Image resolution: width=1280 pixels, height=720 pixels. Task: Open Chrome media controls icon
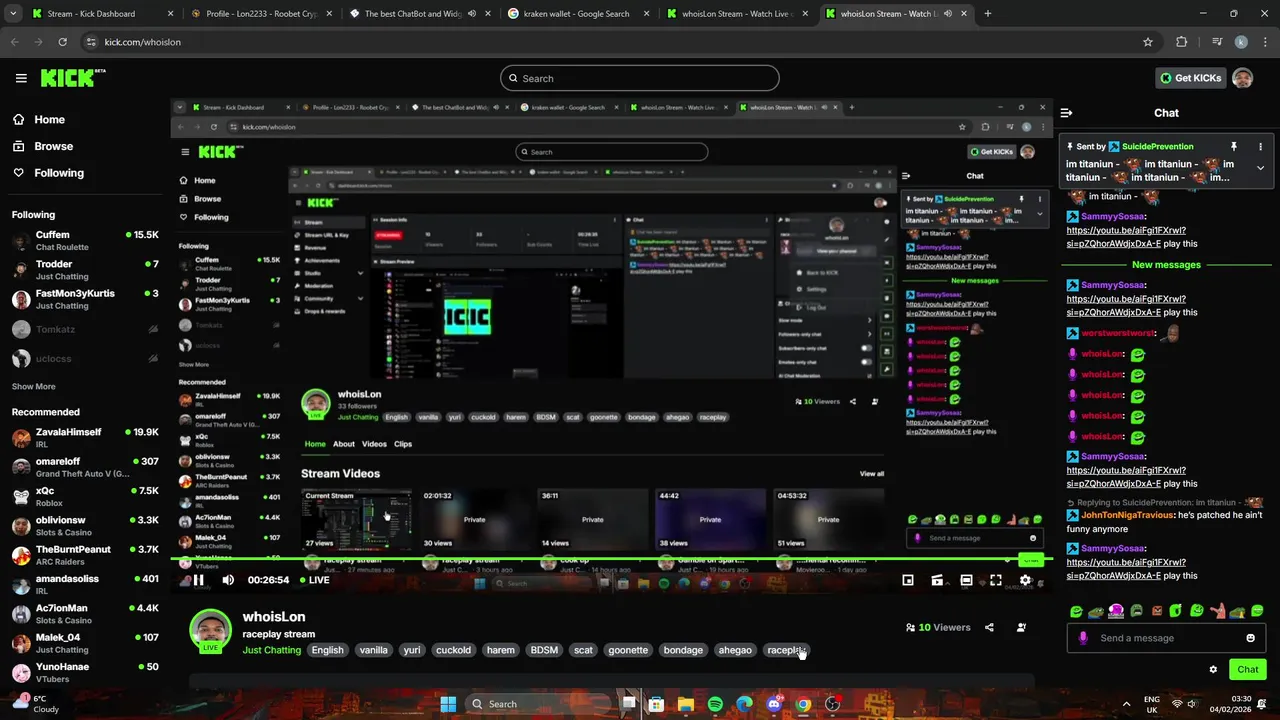click(1216, 42)
